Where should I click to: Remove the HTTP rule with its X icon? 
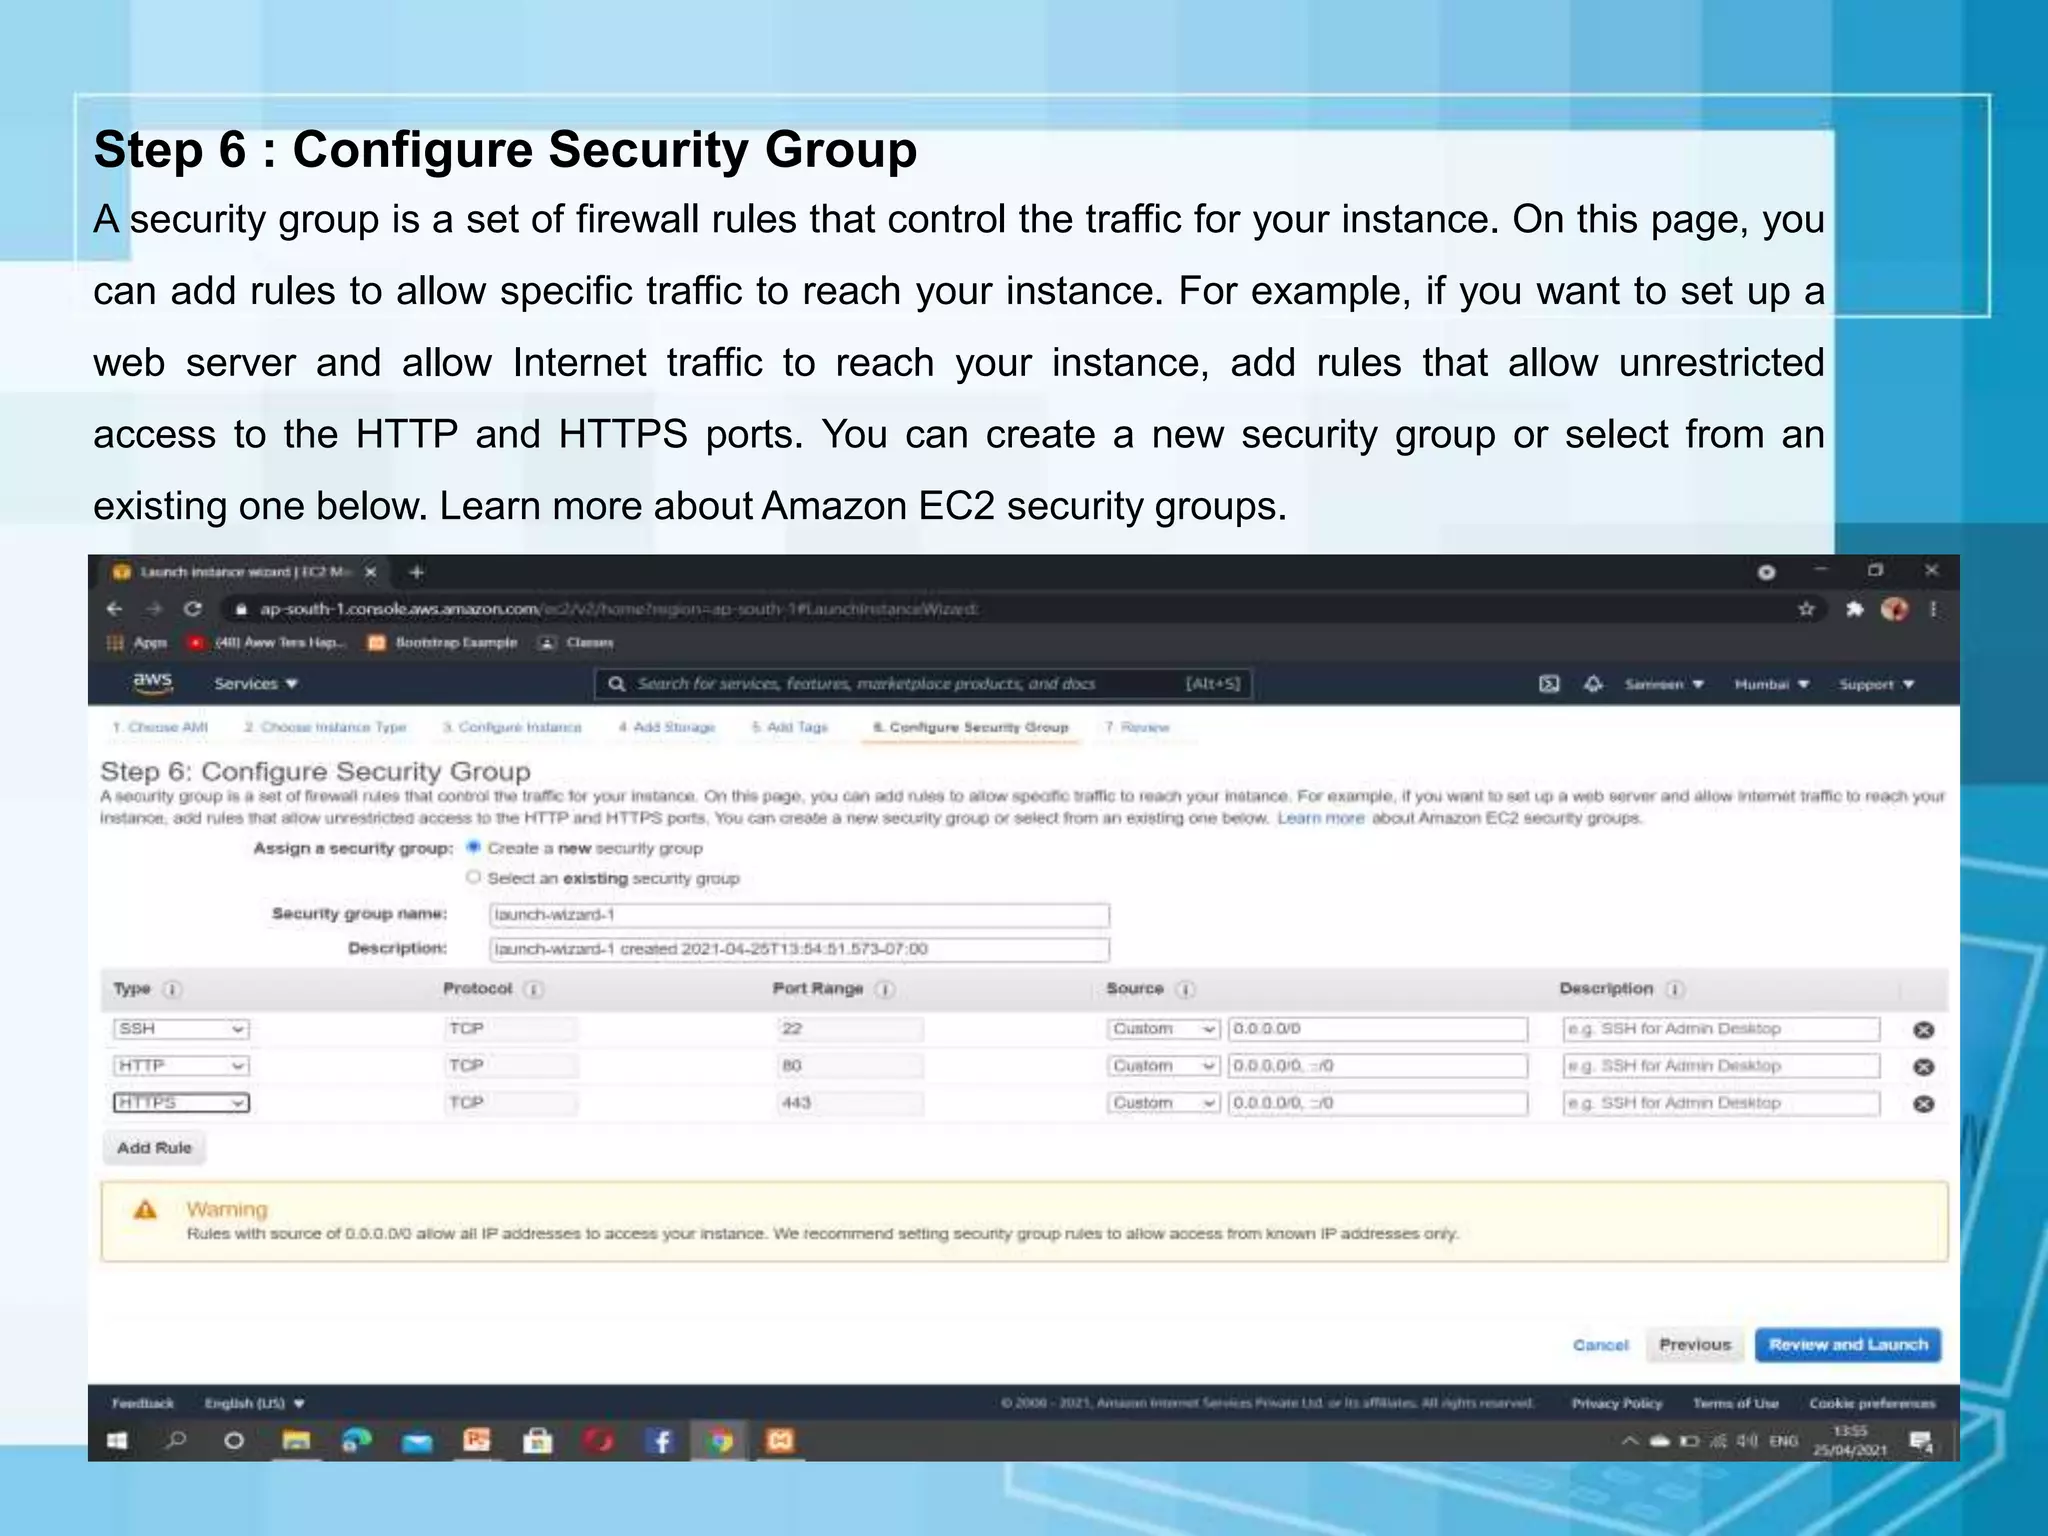(x=1923, y=1066)
